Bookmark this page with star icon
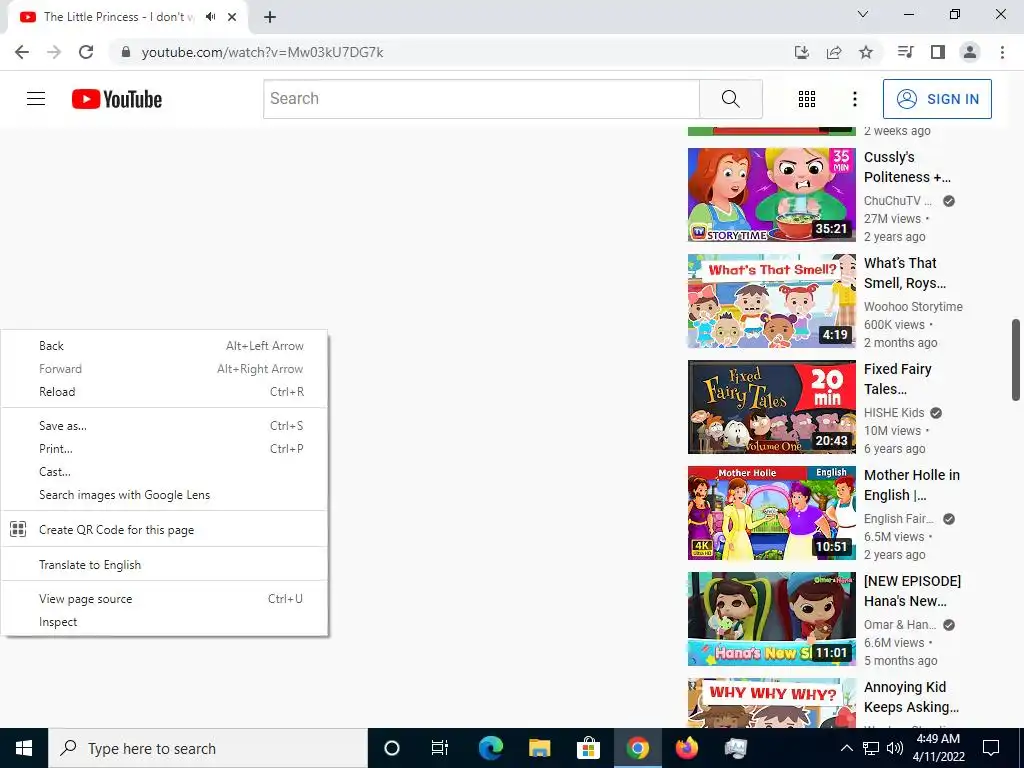 tap(866, 52)
